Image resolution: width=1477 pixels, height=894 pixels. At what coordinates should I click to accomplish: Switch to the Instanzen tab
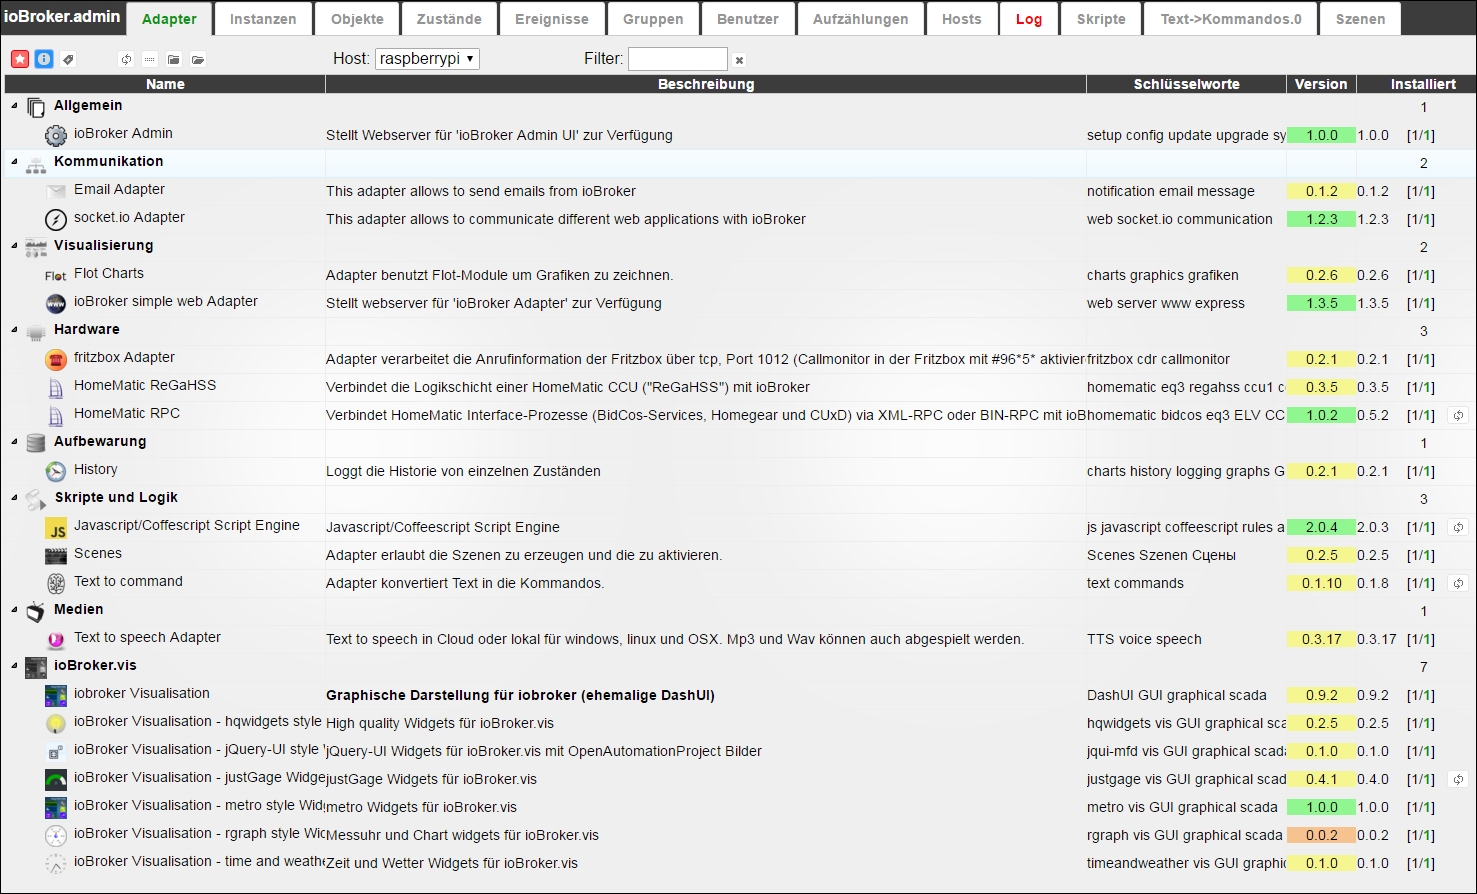(263, 19)
